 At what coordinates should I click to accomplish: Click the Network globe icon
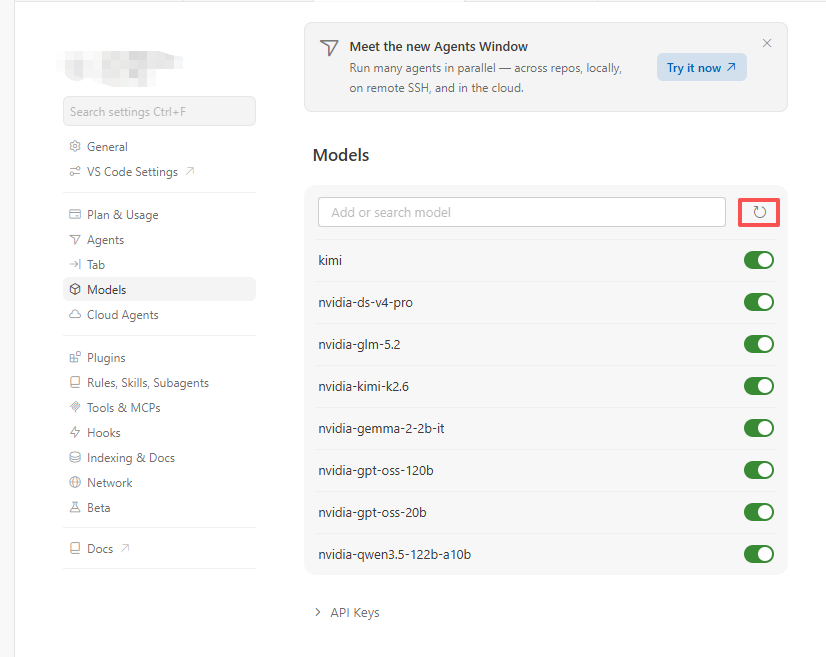coord(75,483)
